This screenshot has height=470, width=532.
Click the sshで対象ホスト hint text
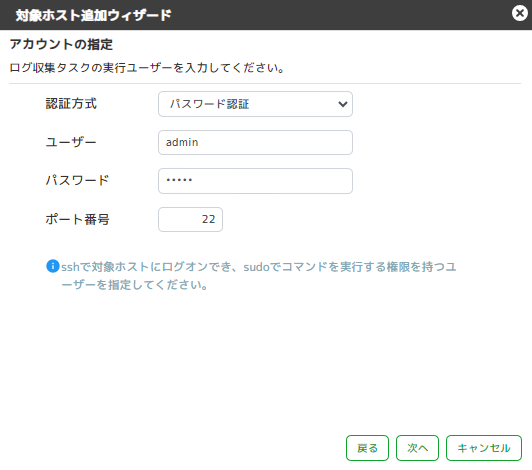tap(259, 276)
